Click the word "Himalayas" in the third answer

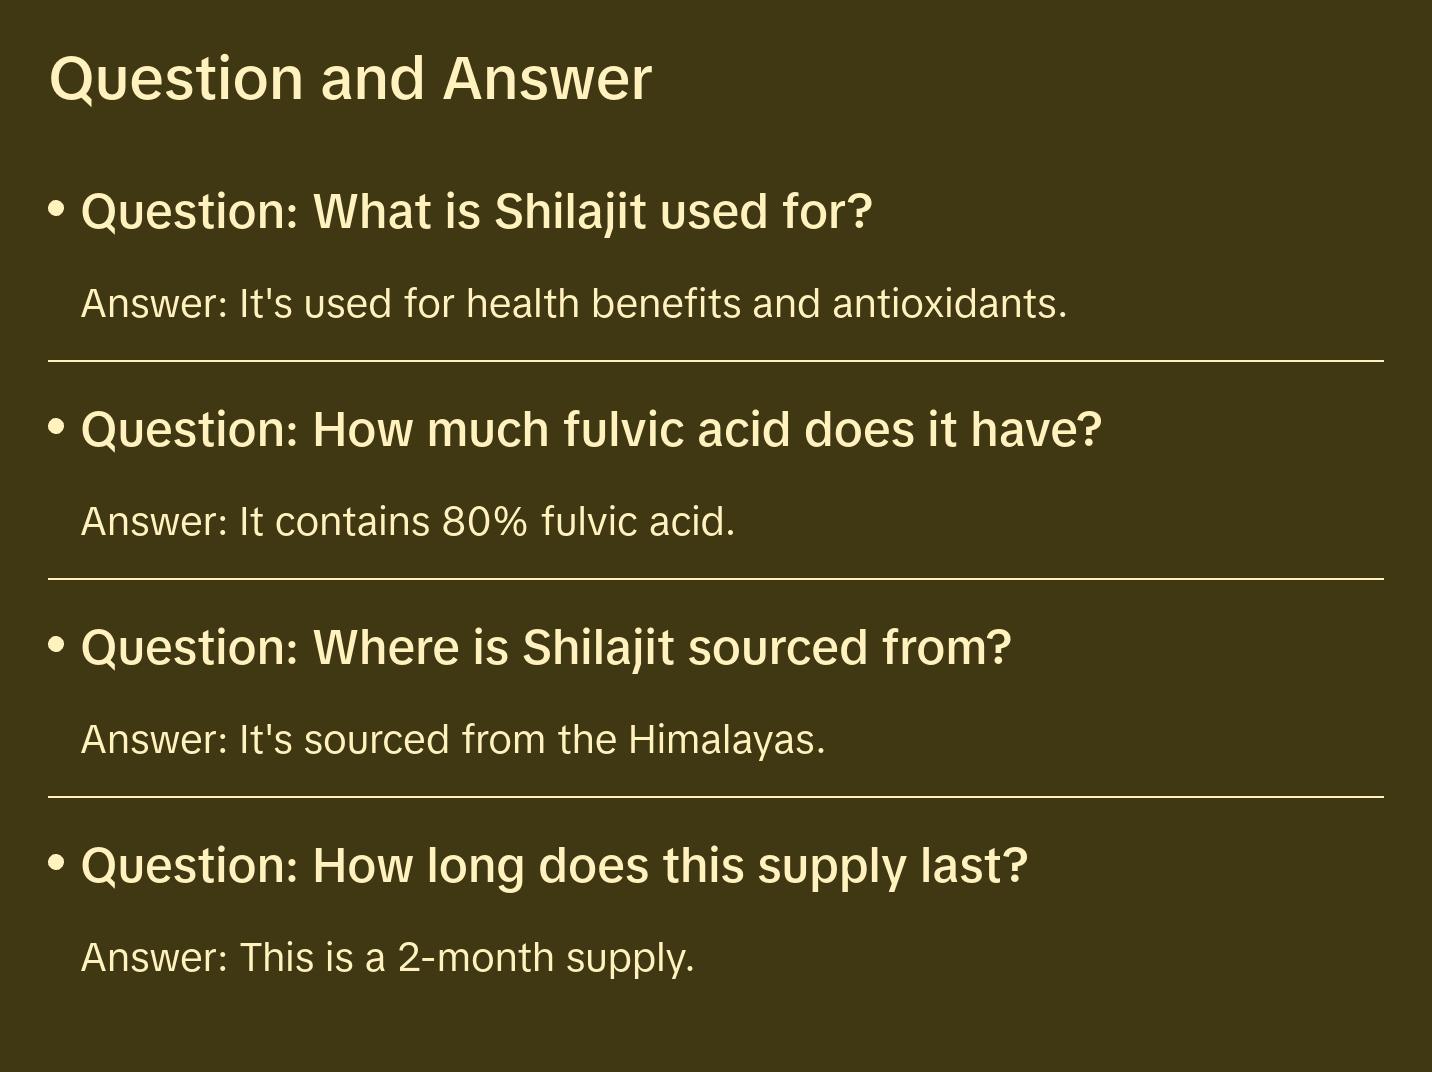725,740
